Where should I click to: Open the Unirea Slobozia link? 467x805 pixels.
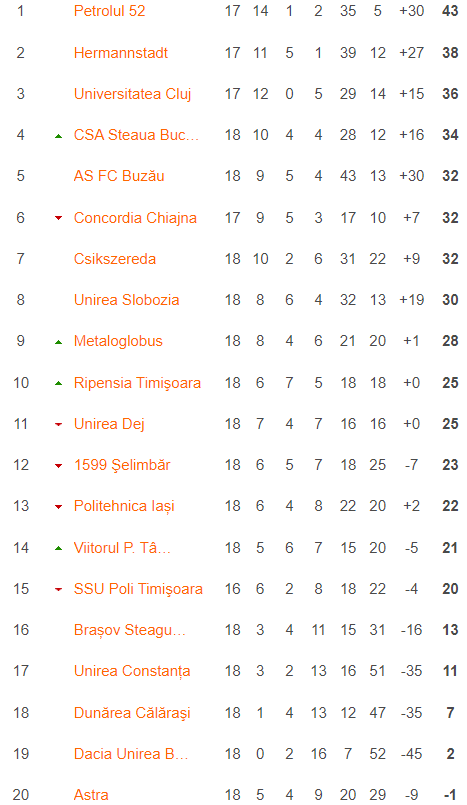(x=126, y=300)
